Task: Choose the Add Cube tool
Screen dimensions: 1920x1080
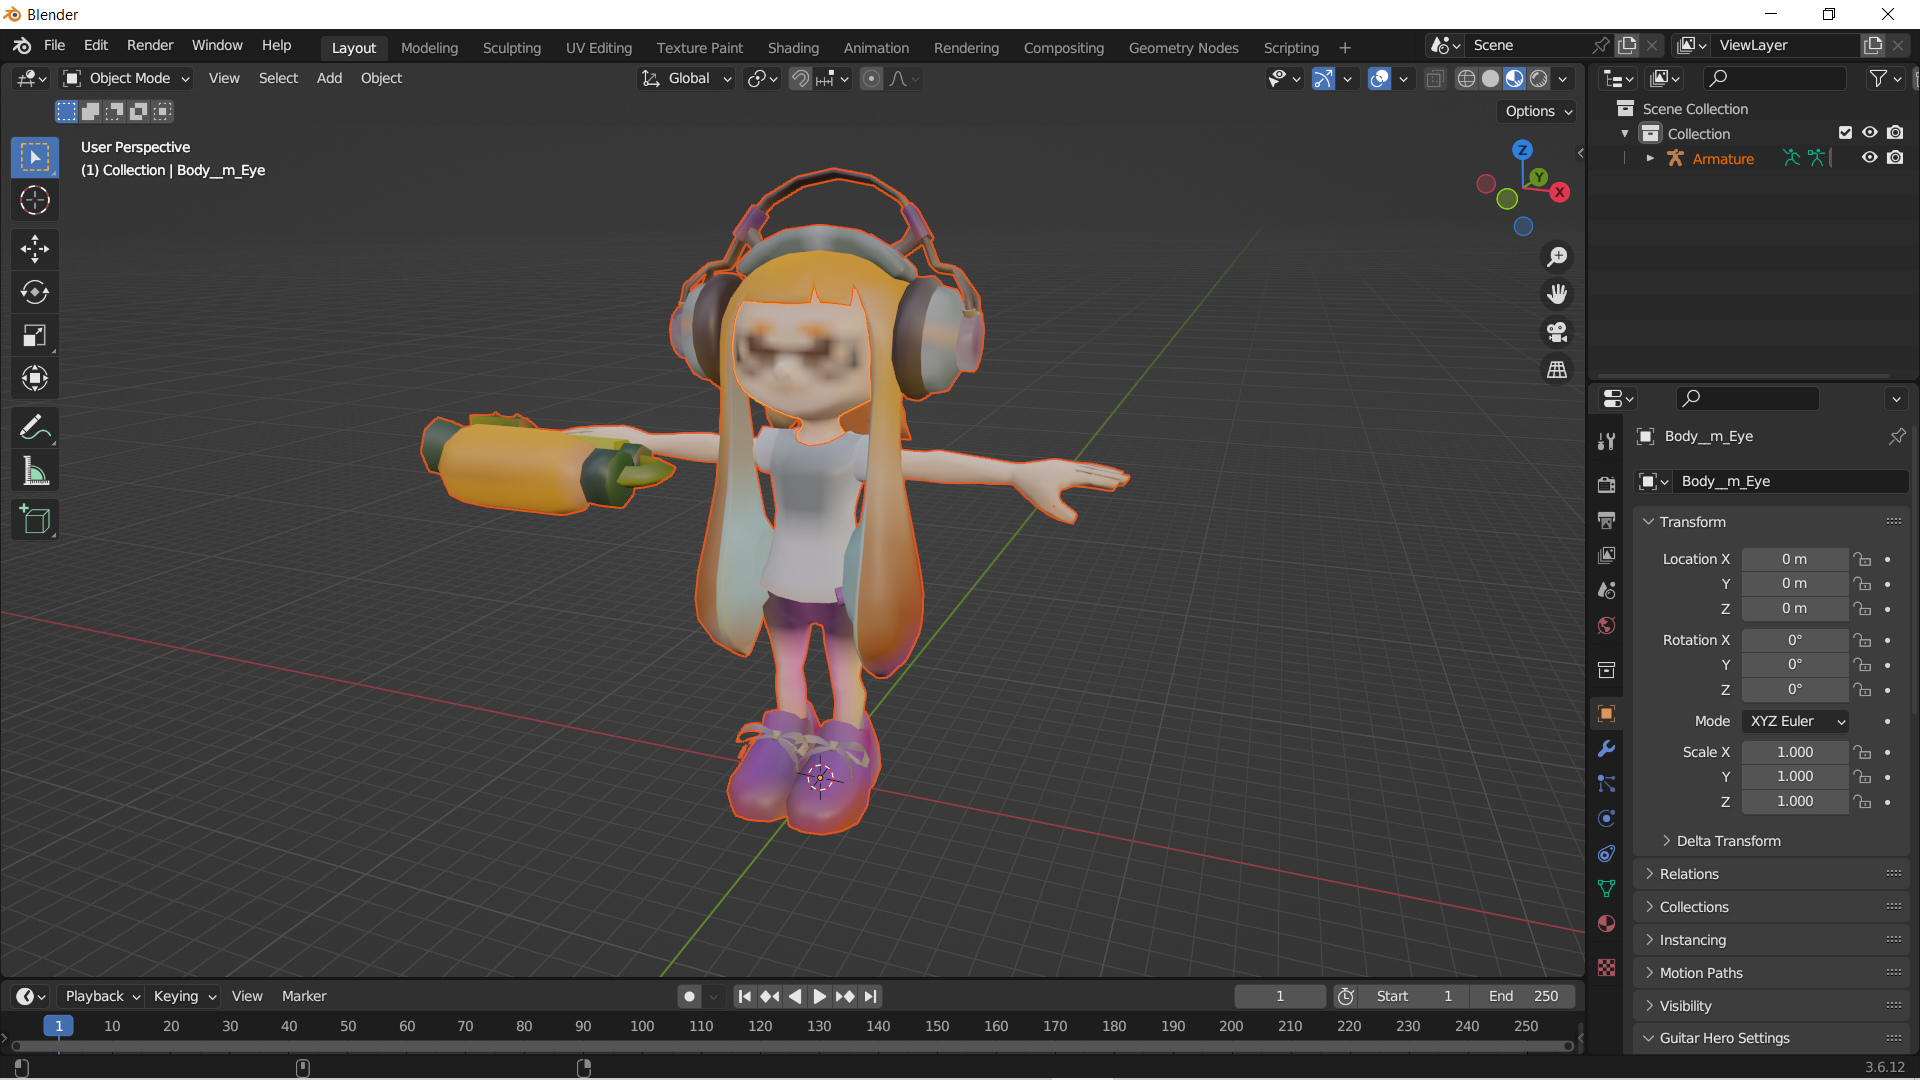Action: [x=35, y=520]
